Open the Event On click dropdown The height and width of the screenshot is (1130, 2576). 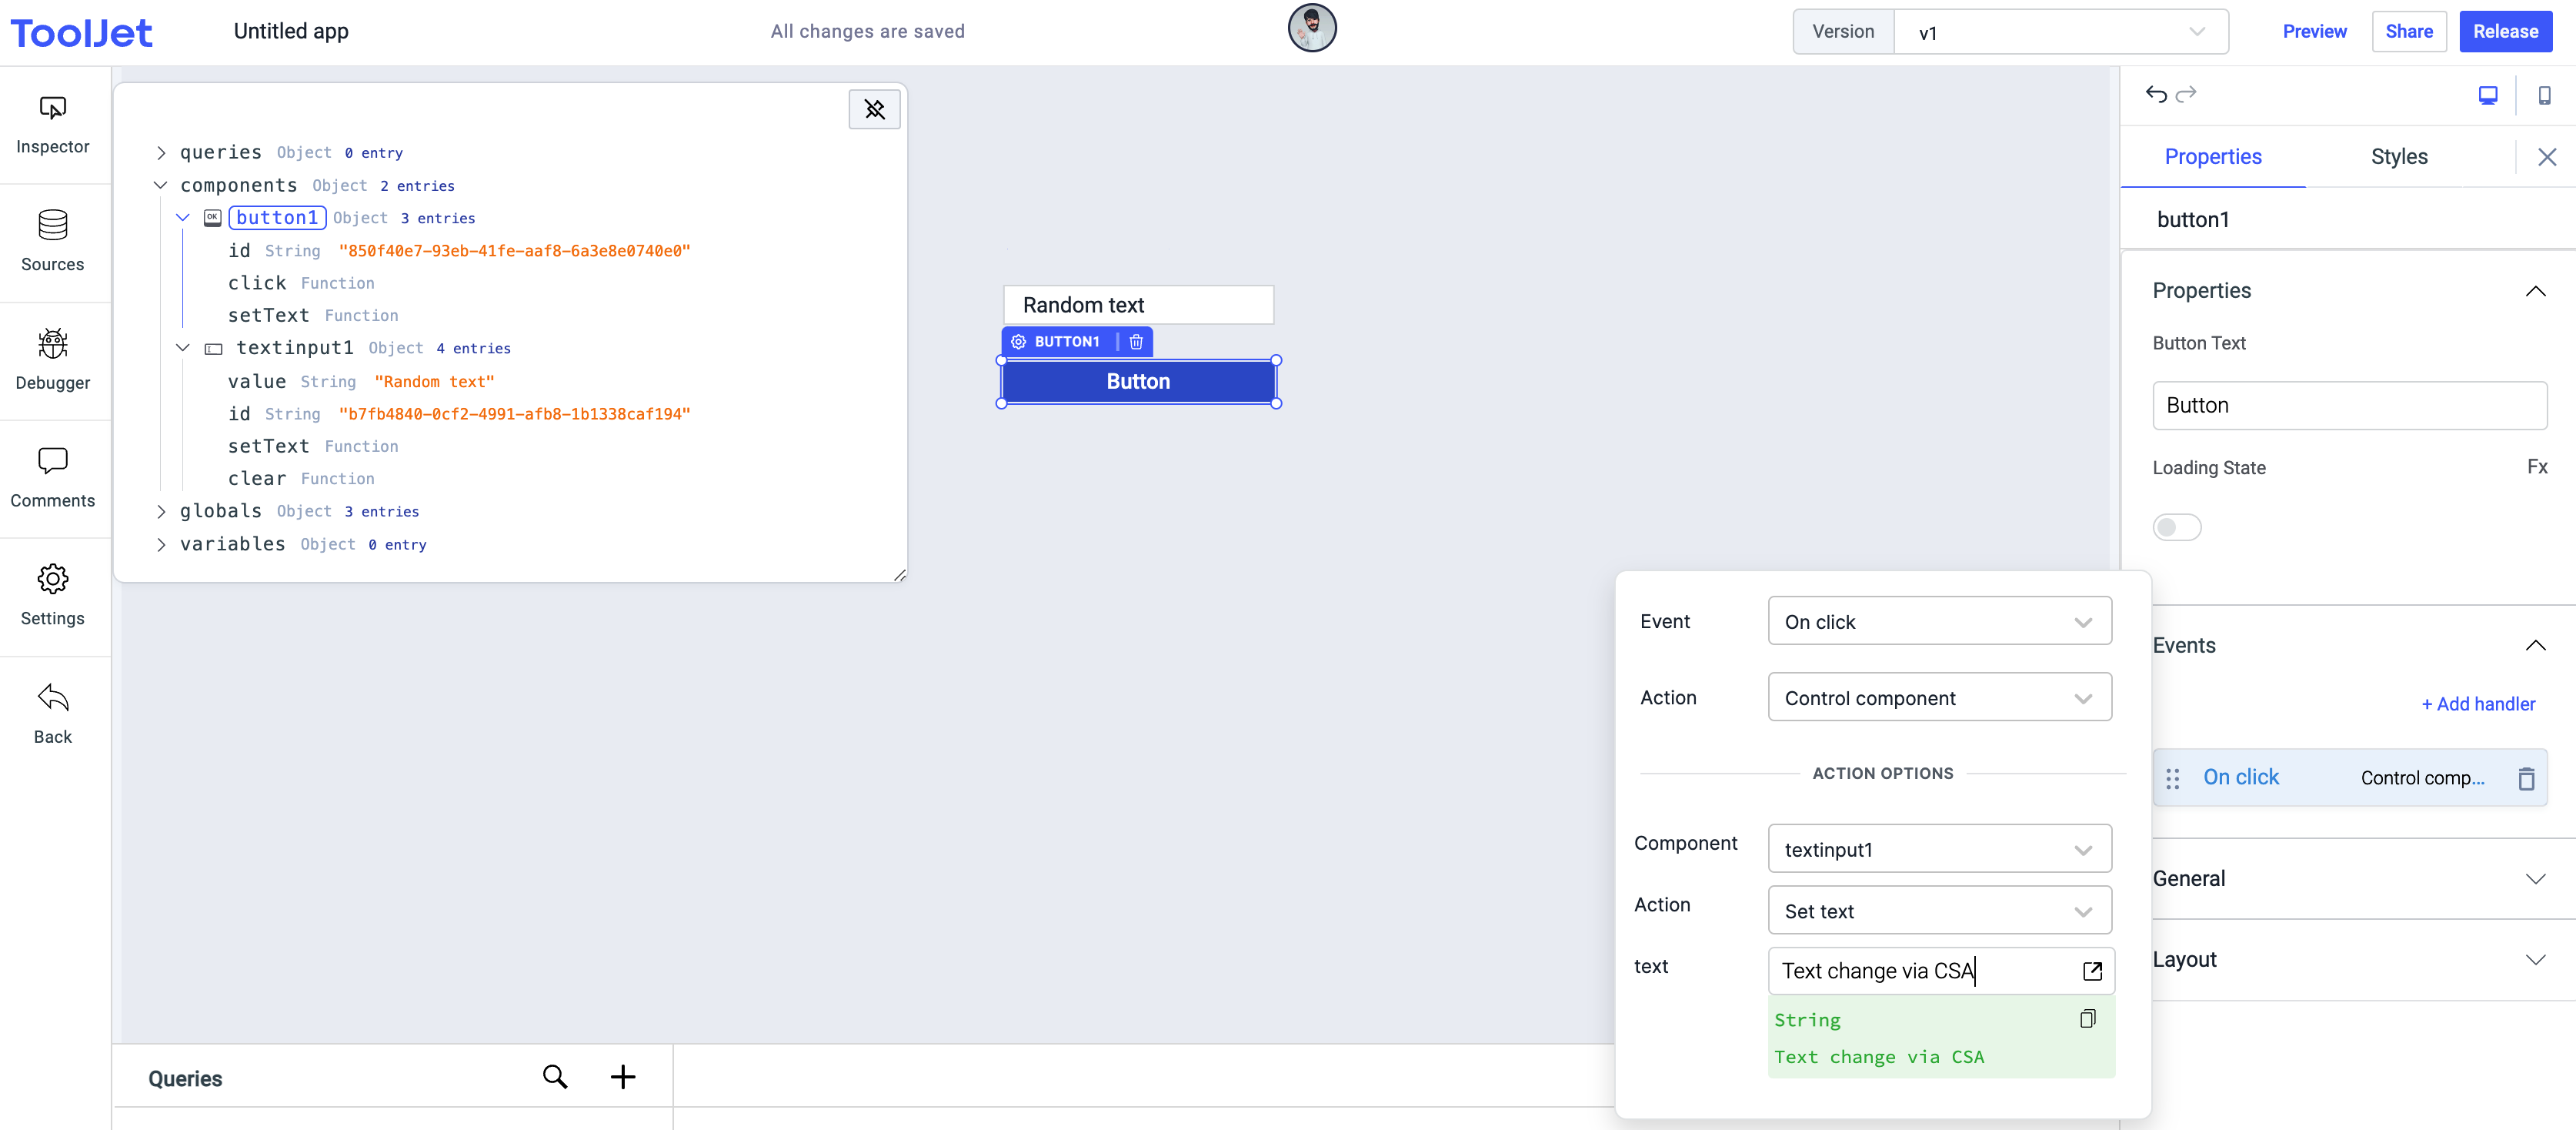click(1938, 622)
